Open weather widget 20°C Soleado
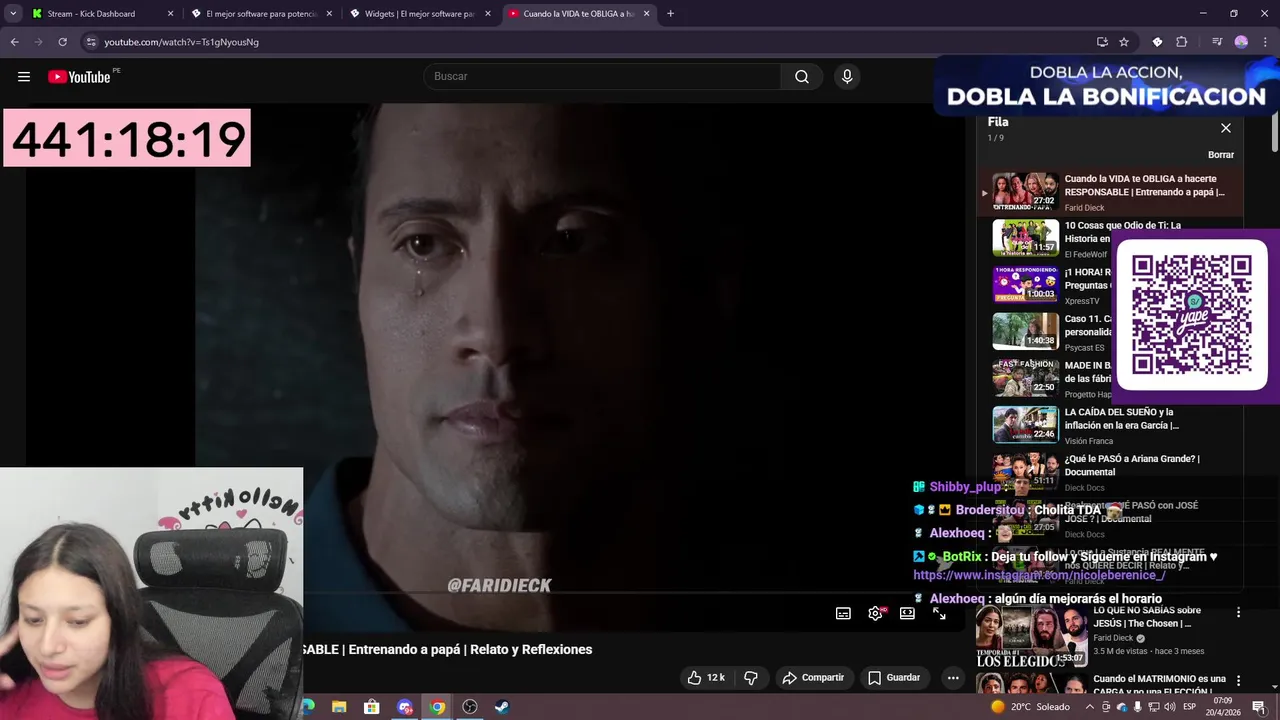Screen dimensions: 1280x720 point(1029,707)
